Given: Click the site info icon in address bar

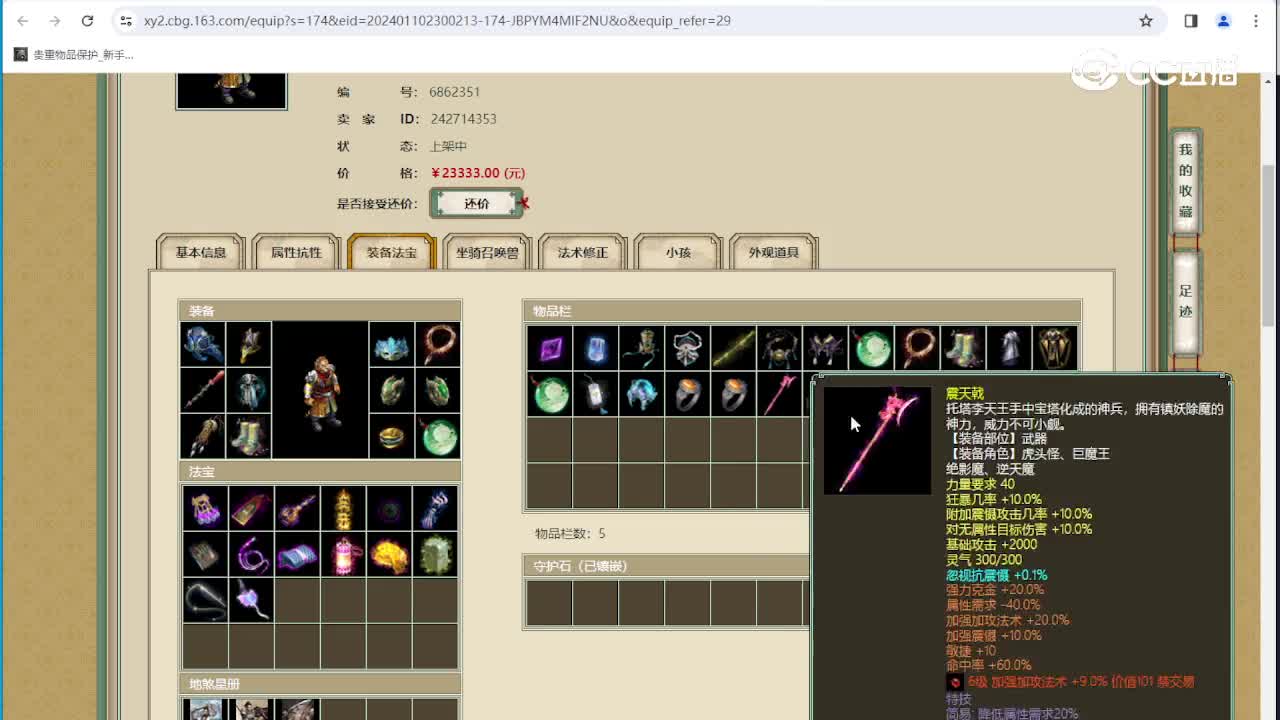Looking at the screenshot, I should 125,20.
